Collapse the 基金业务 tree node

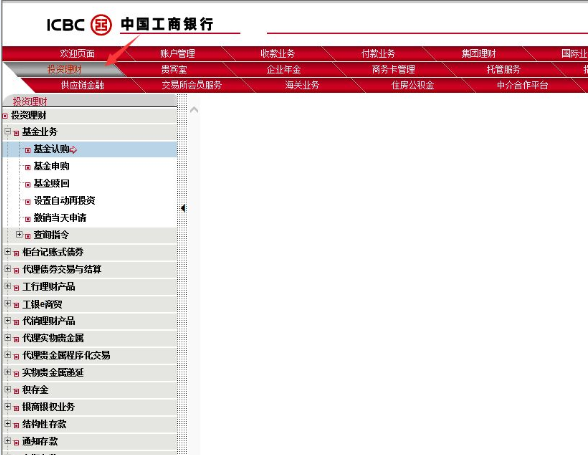[x=8, y=131]
